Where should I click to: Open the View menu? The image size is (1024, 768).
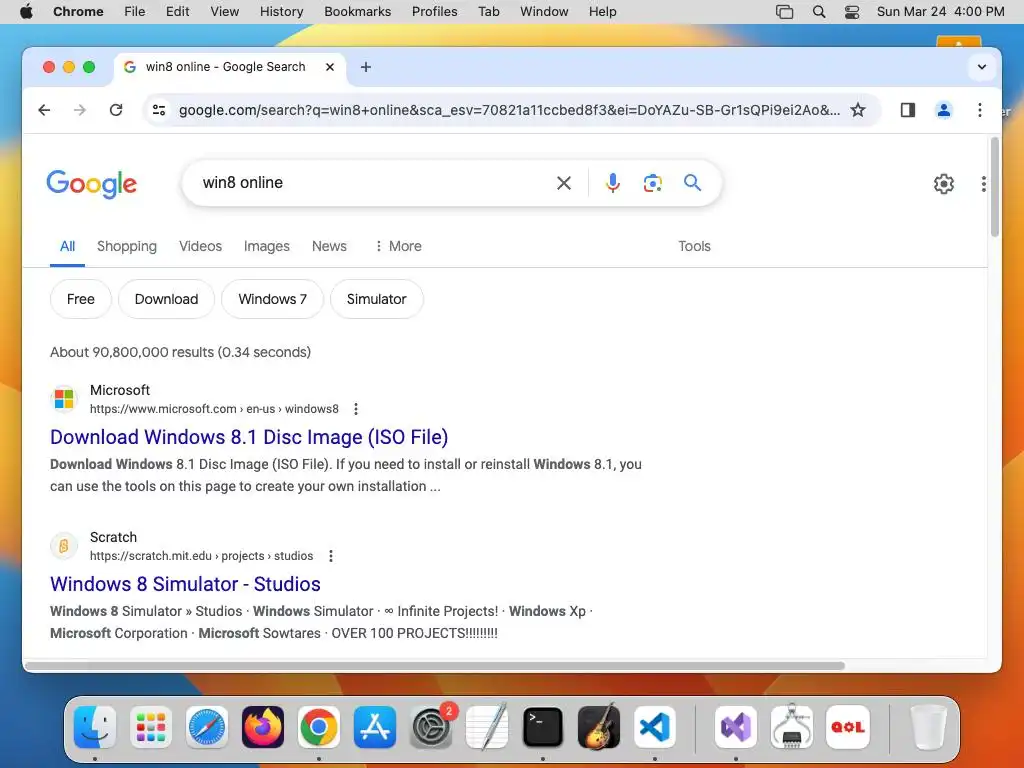pos(225,12)
